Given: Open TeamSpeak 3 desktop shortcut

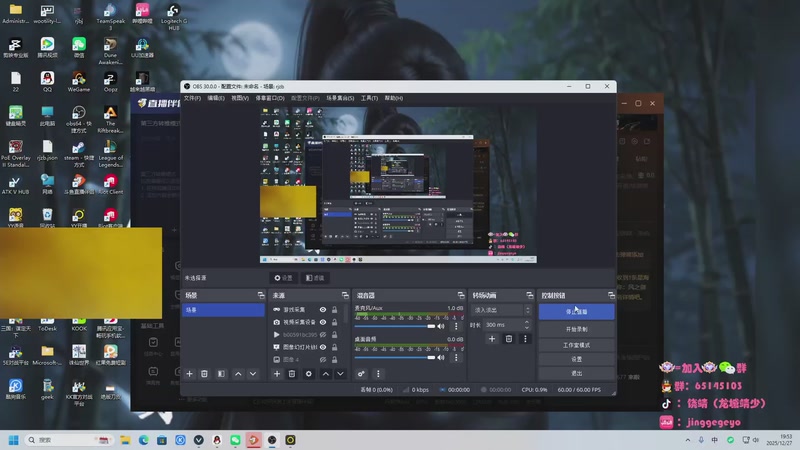Looking at the screenshot, I should coord(110,16).
